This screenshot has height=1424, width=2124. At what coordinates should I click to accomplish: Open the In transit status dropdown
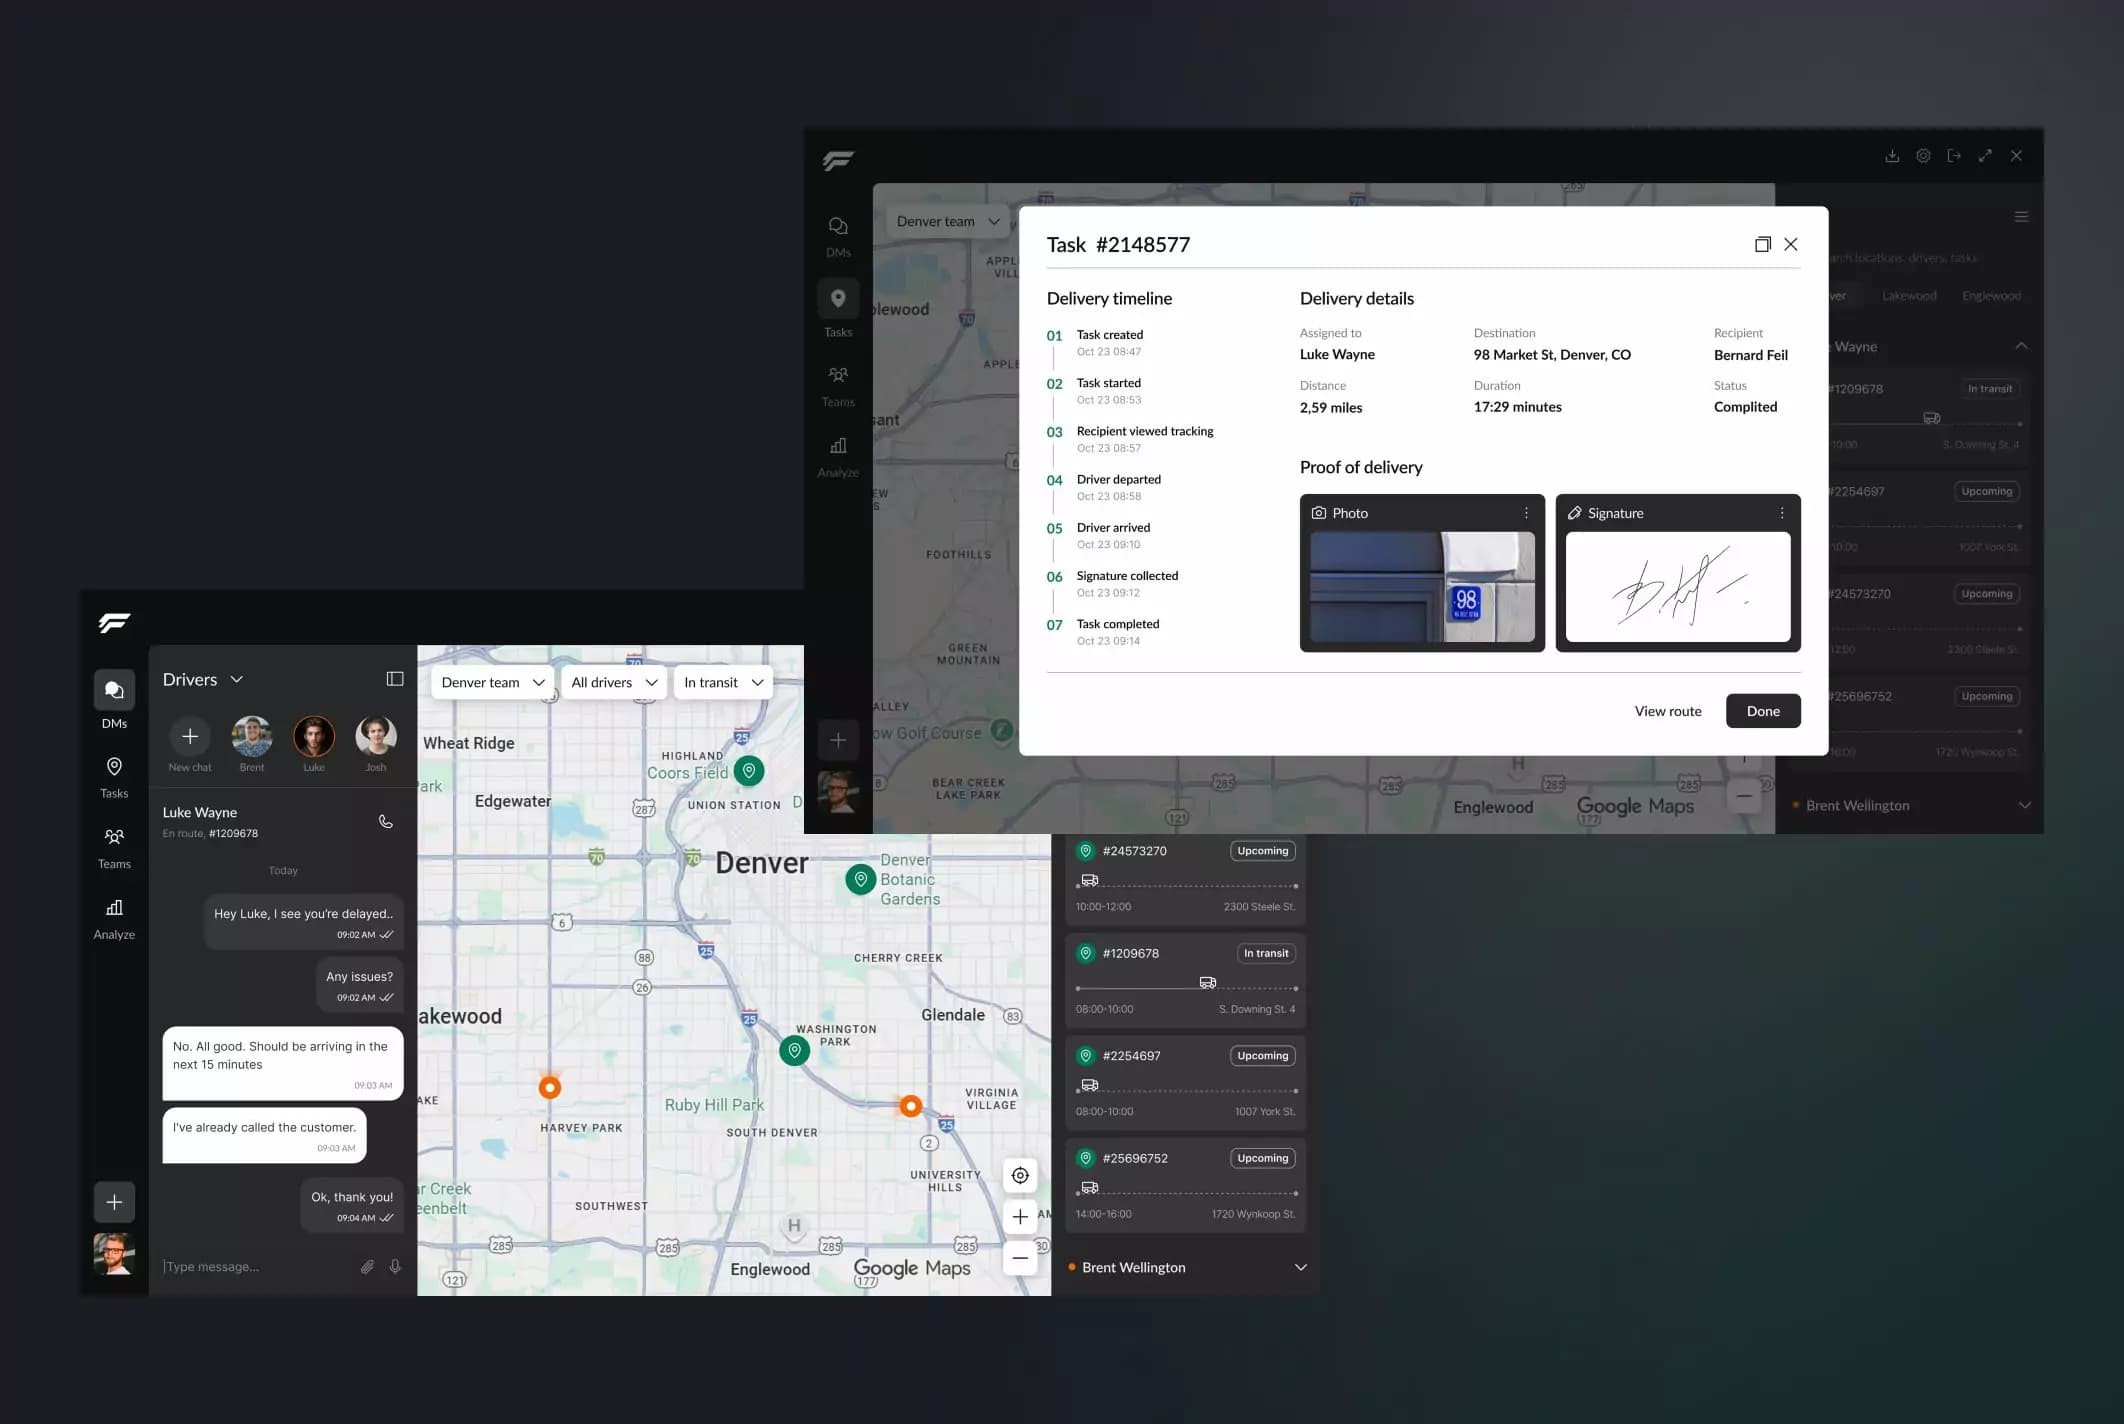coord(723,682)
